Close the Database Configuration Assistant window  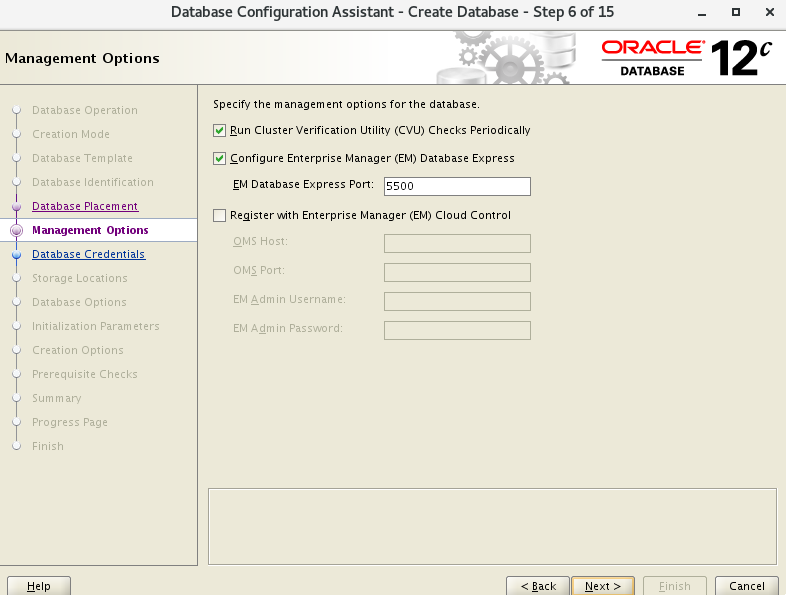(766, 12)
